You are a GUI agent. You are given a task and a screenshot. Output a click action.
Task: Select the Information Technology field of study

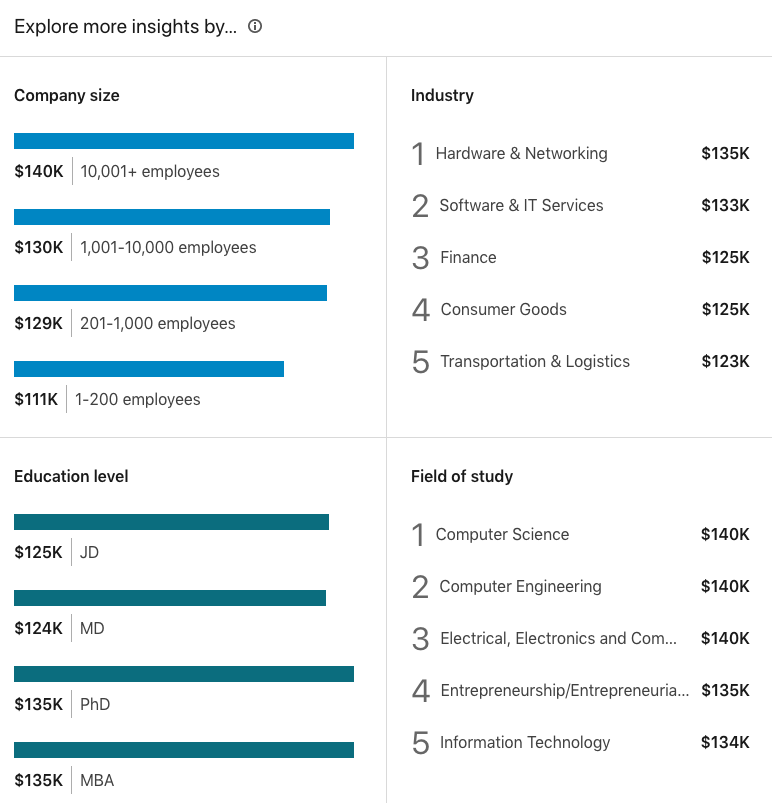pos(524,742)
